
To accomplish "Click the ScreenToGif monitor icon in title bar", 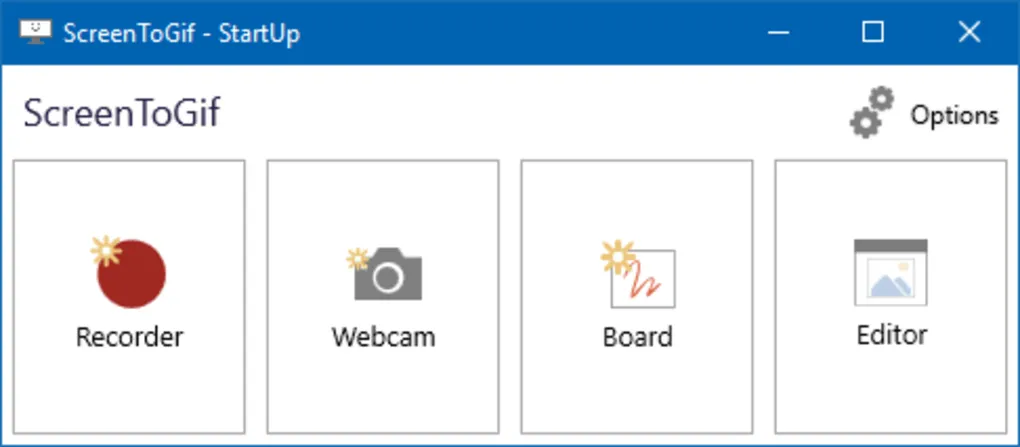I will click(x=35, y=32).
